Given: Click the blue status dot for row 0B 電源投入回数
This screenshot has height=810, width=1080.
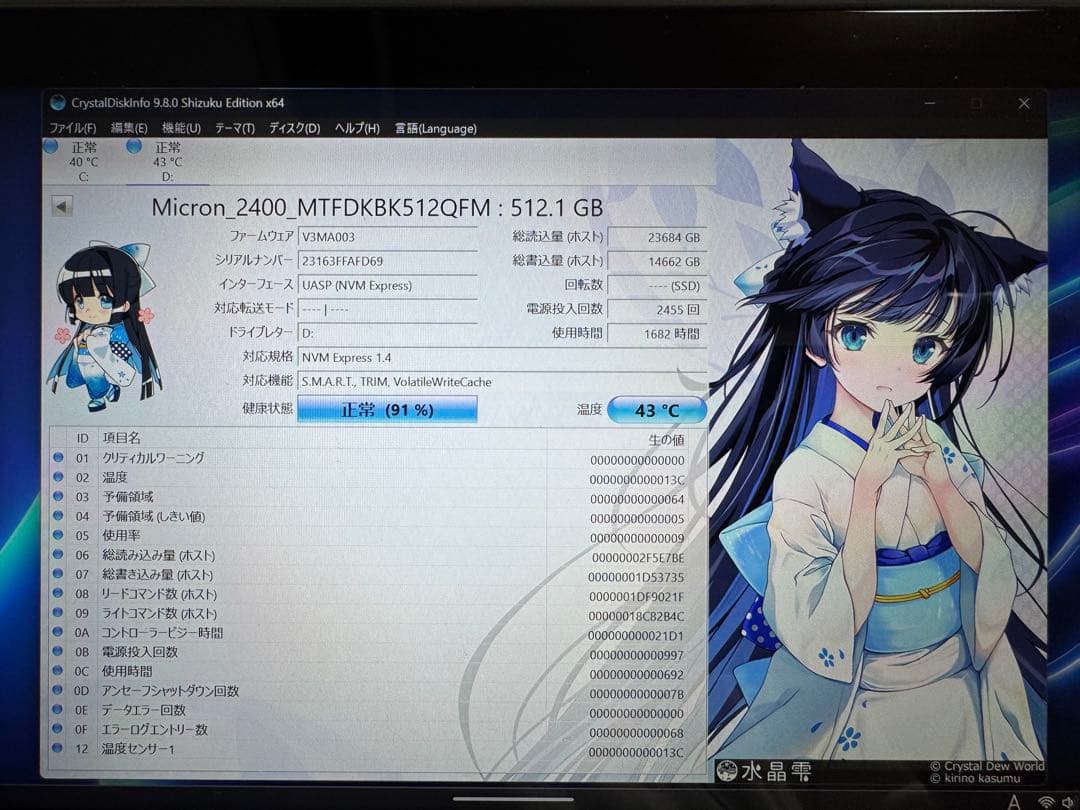Looking at the screenshot, I should [59, 651].
